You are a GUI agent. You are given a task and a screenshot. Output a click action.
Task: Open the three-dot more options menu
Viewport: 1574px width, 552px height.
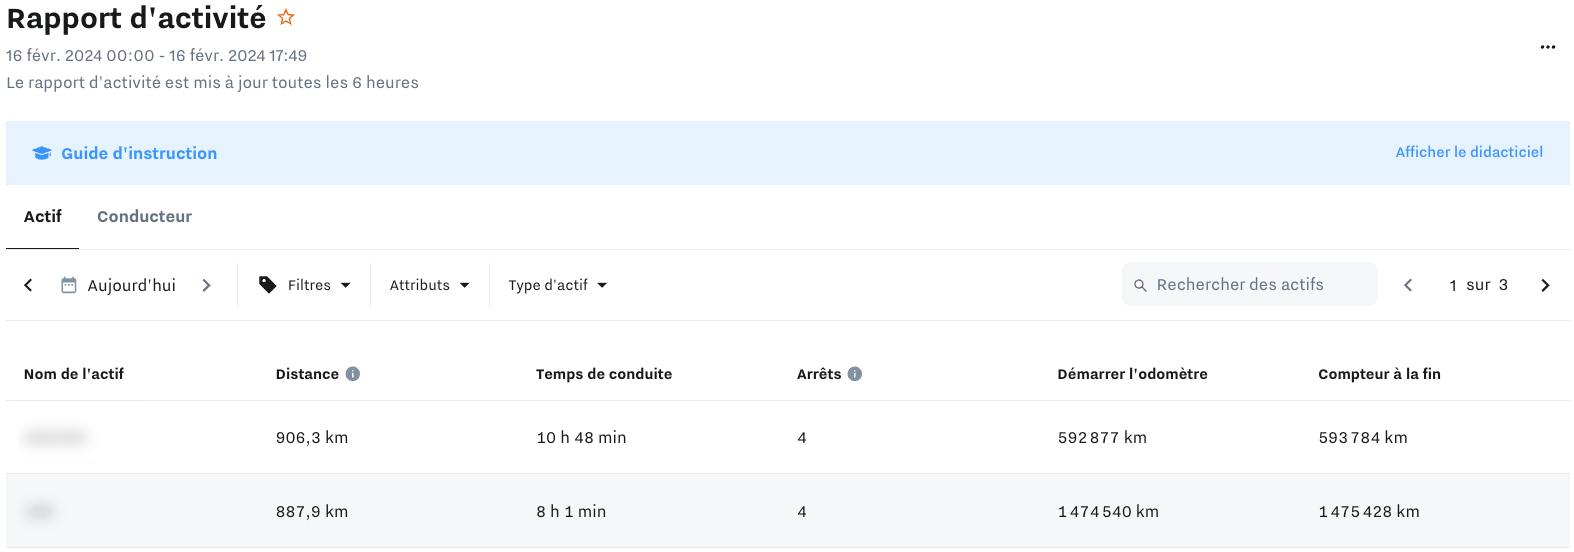[1547, 47]
